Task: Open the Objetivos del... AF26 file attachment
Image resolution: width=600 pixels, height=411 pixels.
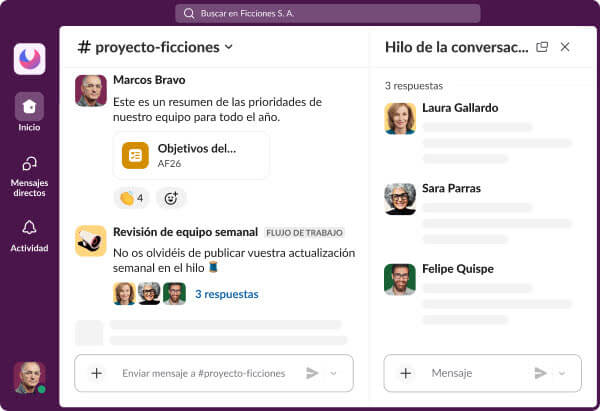Action: 191,155
